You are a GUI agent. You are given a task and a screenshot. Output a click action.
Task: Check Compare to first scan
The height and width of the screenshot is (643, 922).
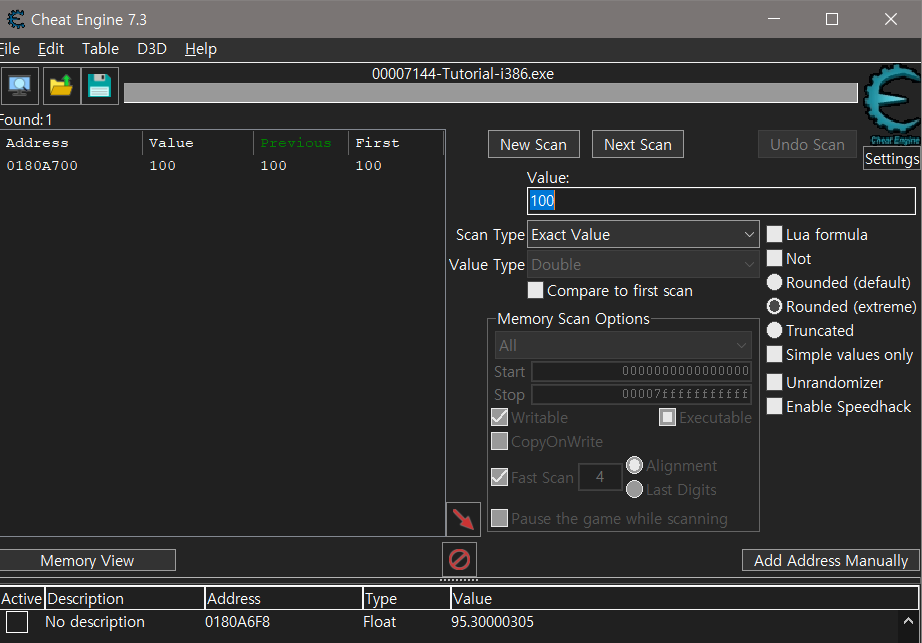[535, 290]
